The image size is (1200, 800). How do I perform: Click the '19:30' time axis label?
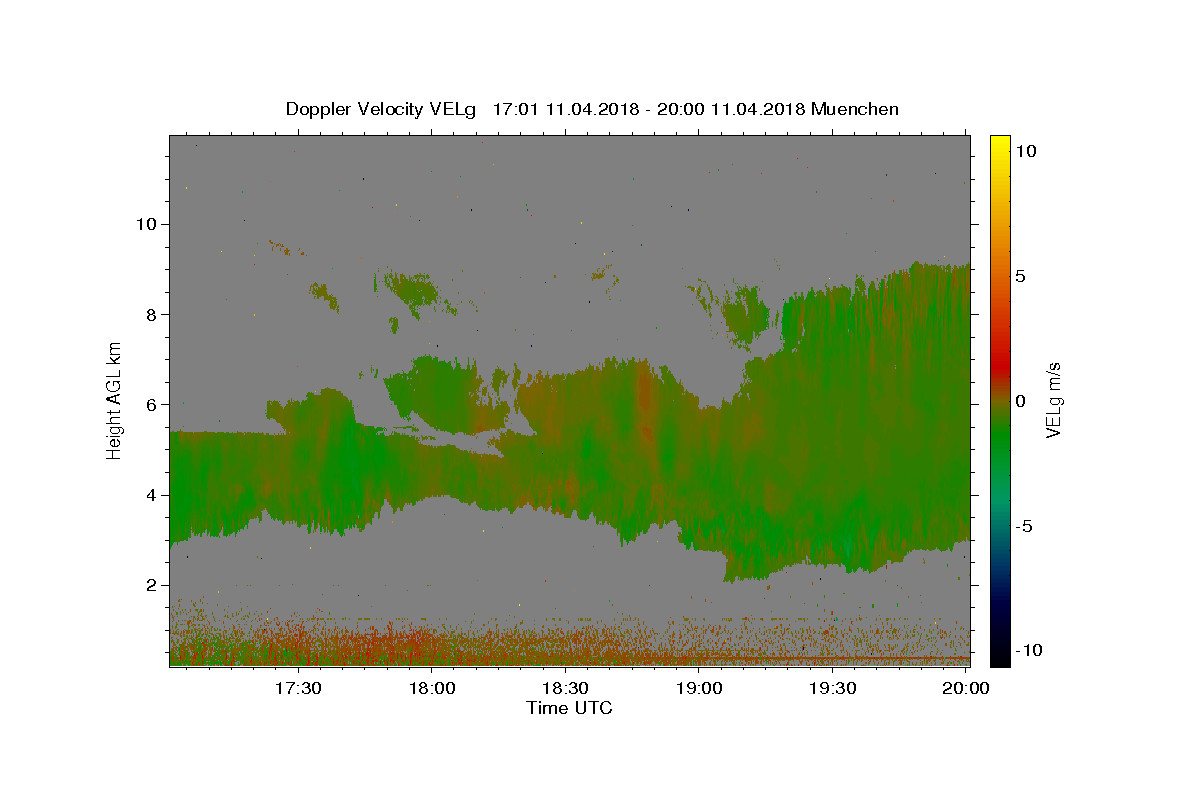[x=832, y=688]
